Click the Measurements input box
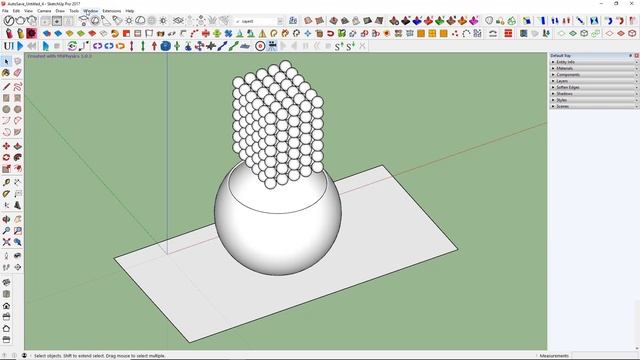Screen dimensions: 640x360 tap(604, 356)
